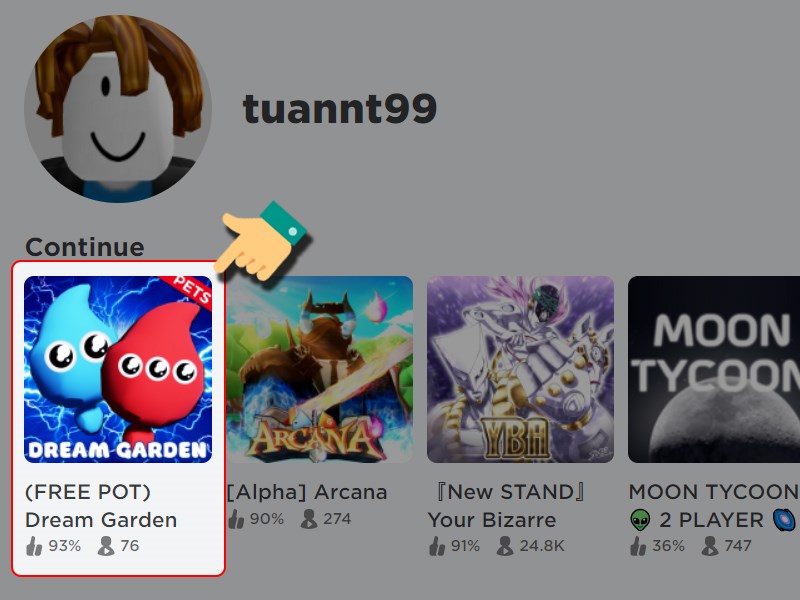The height and width of the screenshot is (600, 800).
Task: Click thumbs-up icon beside 91% rating
Action: pyautogui.click(x=437, y=546)
